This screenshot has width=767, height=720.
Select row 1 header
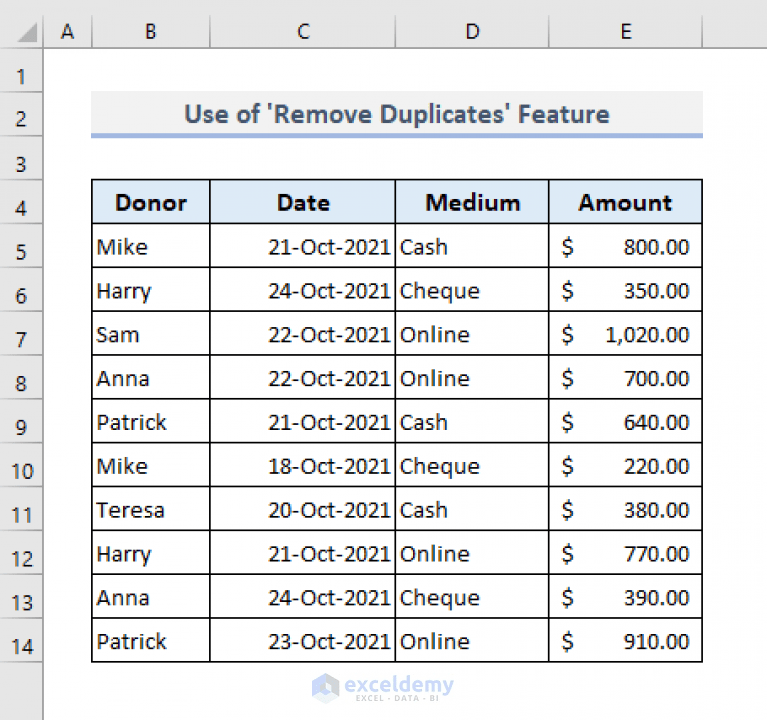click(21, 71)
